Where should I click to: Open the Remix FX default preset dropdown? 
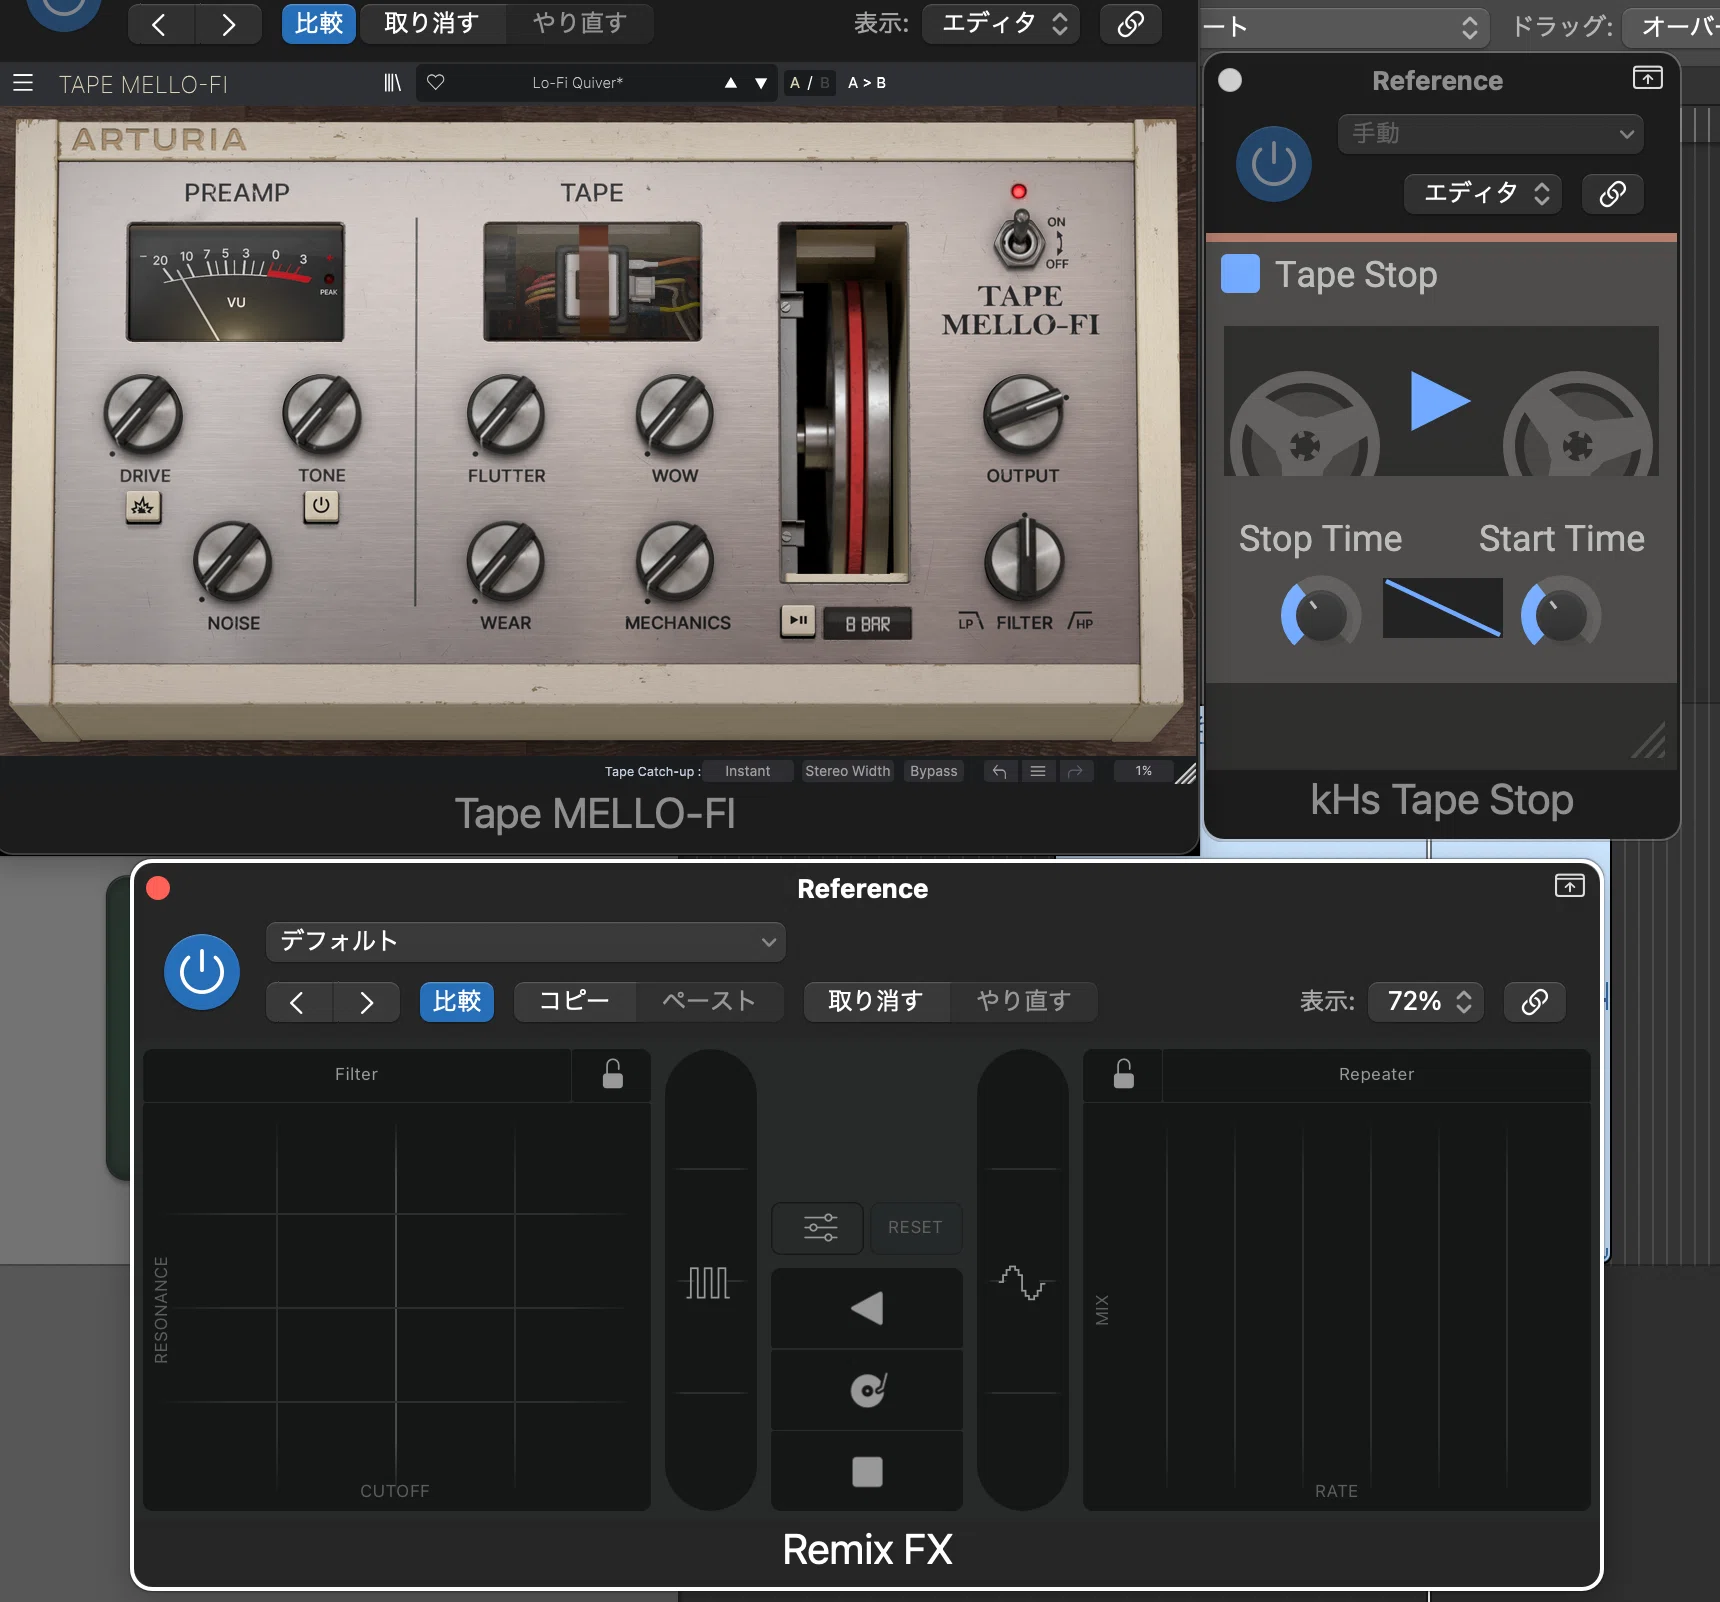point(526,941)
